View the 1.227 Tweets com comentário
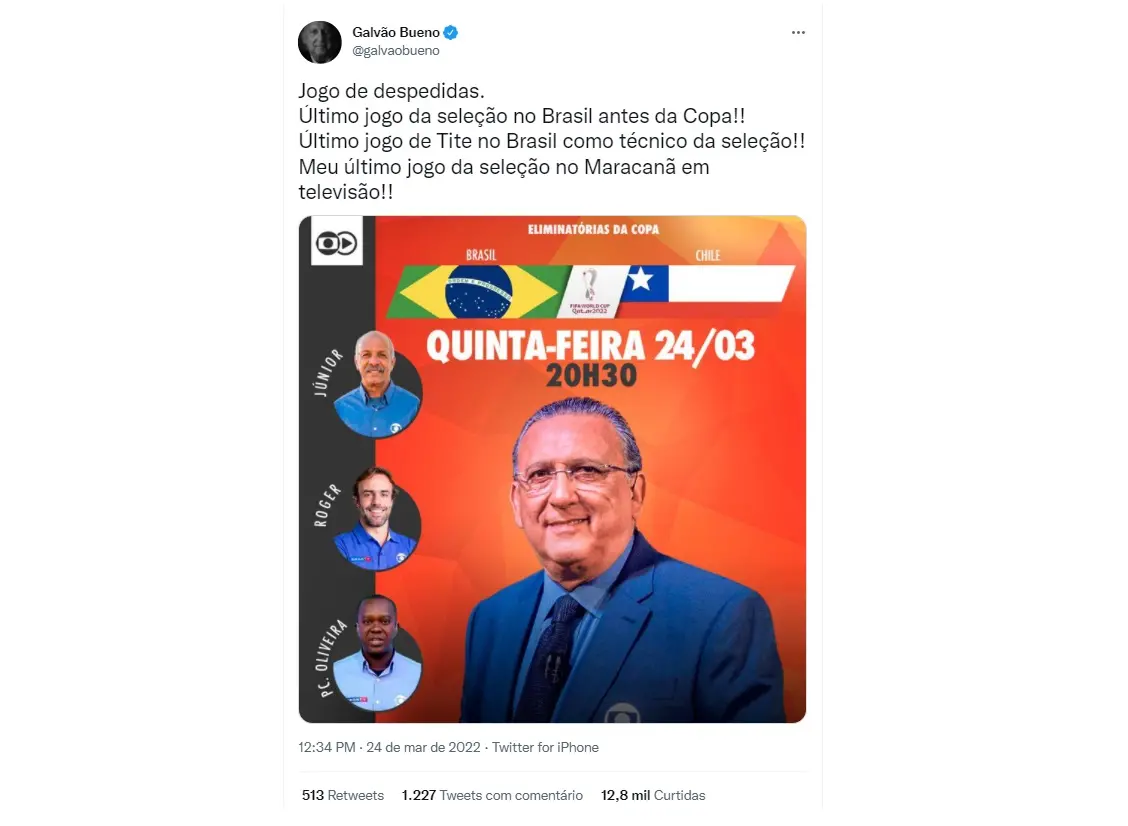The height and width of the screenshot is (826, 1128). click(x=492, y=796)
